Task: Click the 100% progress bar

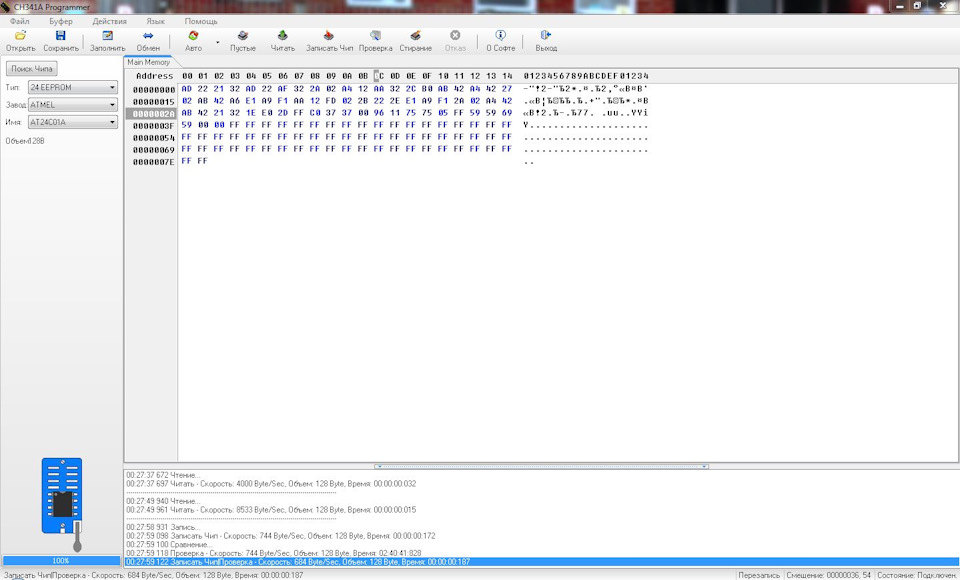Action: [61, 560]
